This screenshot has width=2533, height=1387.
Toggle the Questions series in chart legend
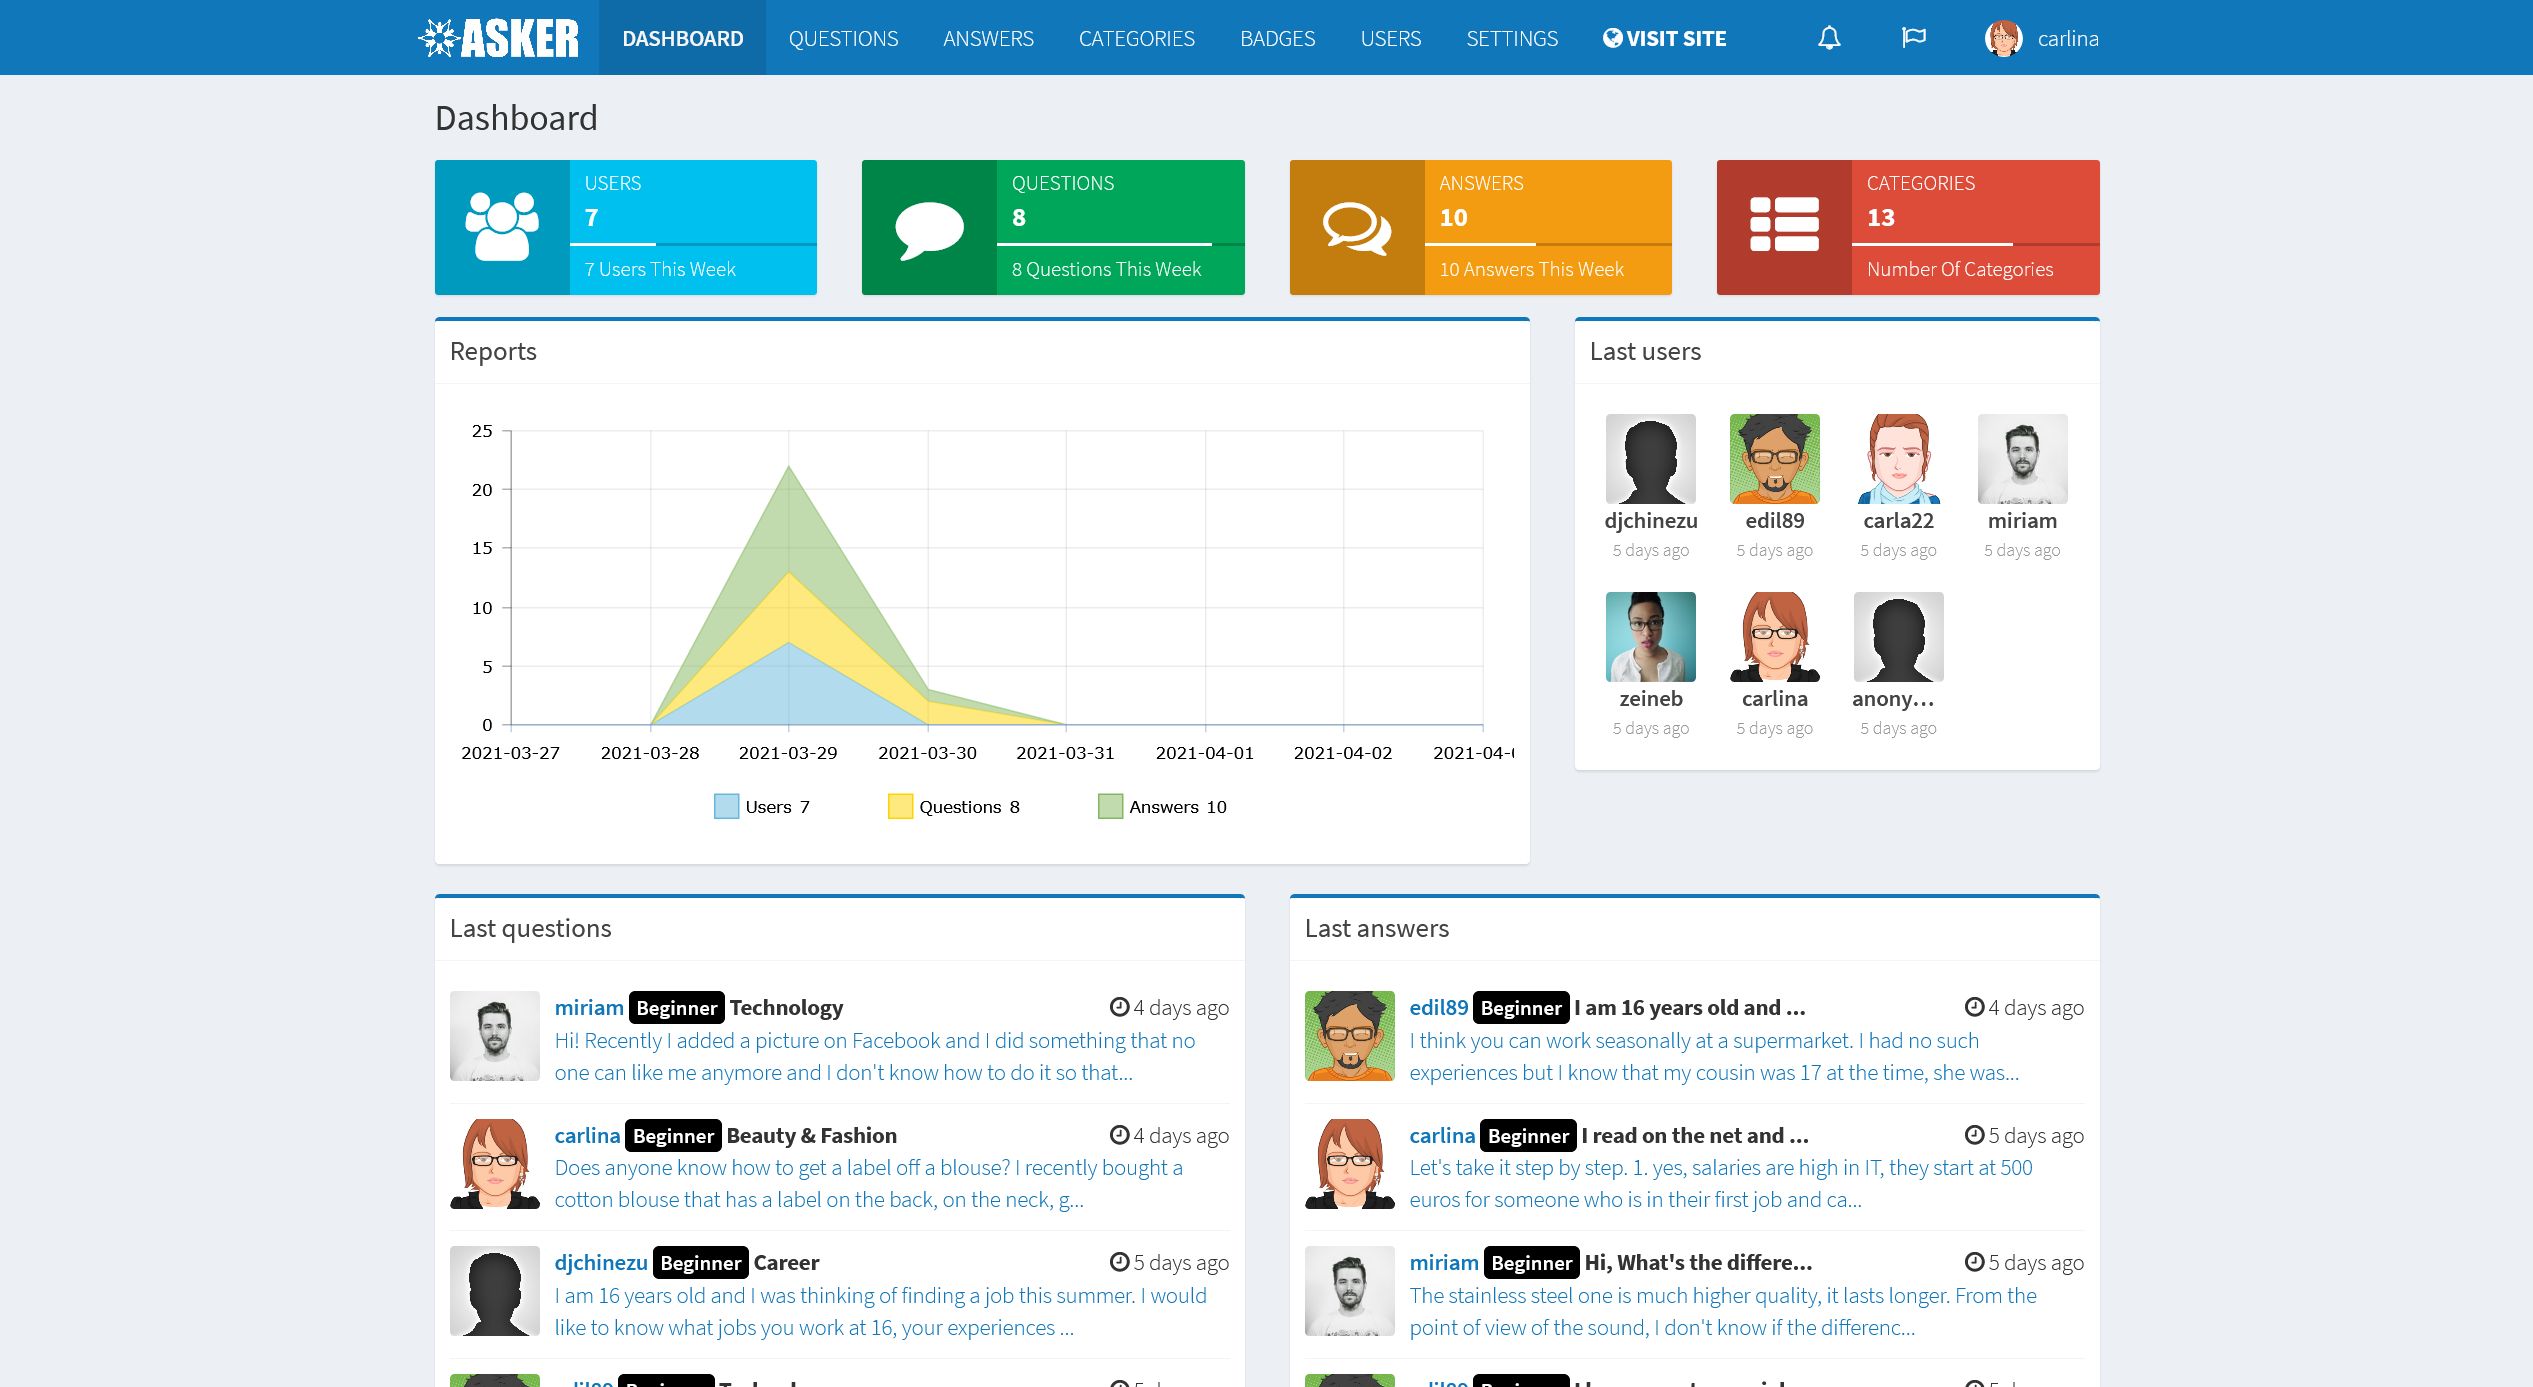coord(953,806)
